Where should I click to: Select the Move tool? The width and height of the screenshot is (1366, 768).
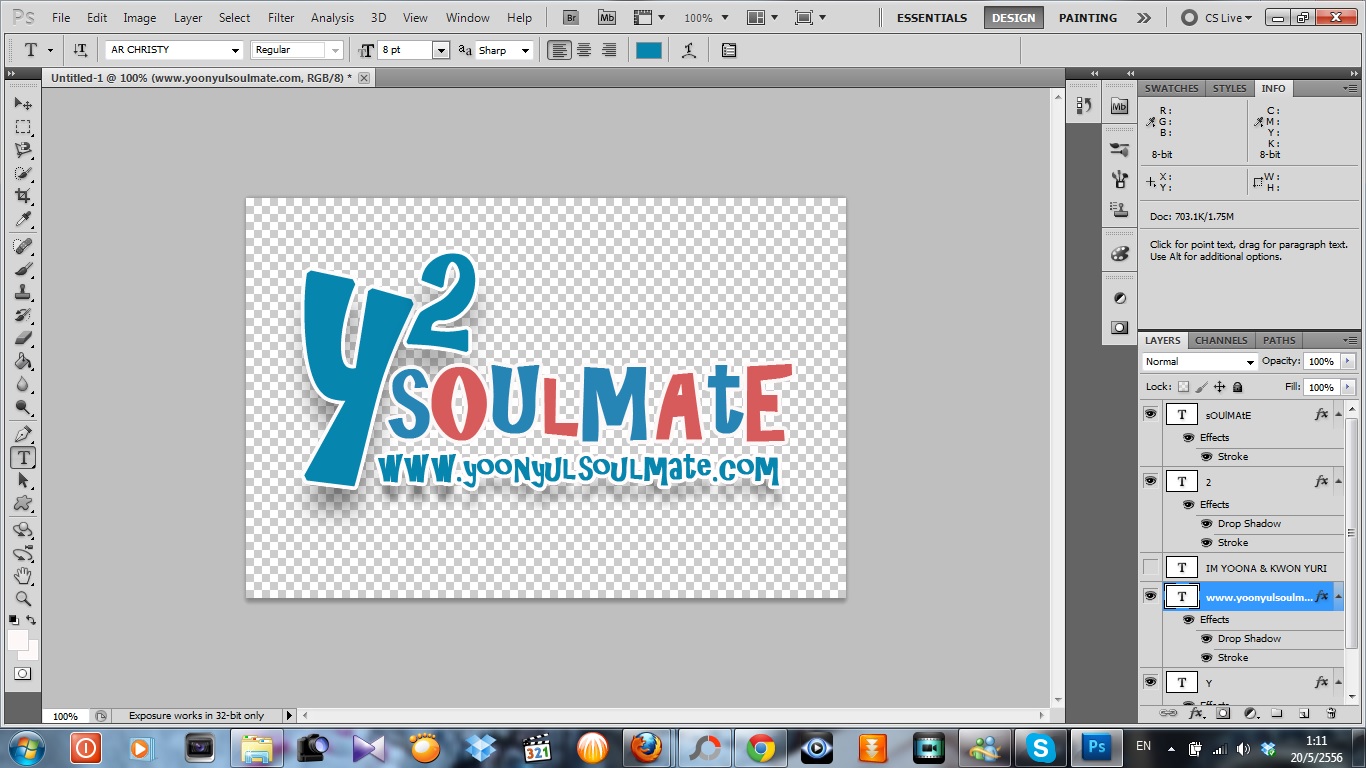23,104
